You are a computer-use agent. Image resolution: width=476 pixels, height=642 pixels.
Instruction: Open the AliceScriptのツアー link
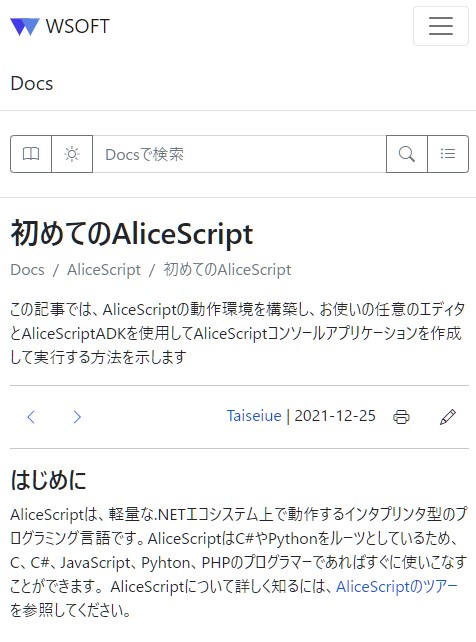coord(397,587)
